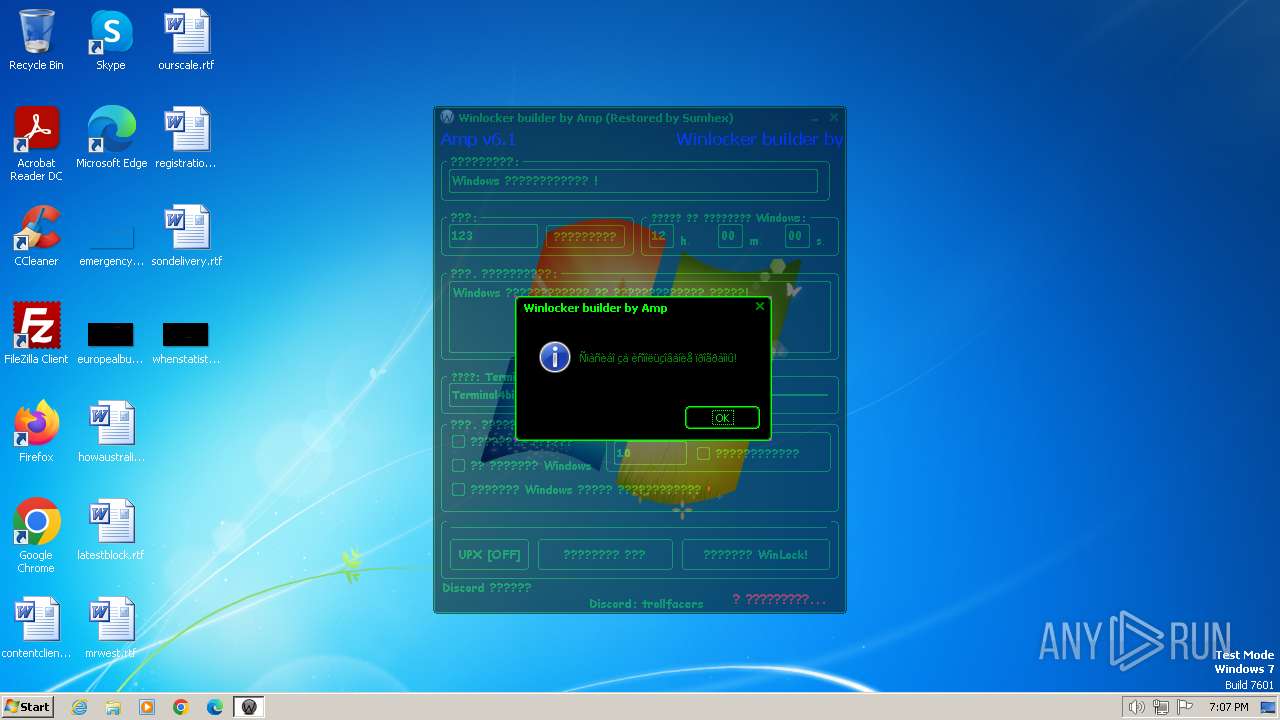Screen dimensions: 1280x720
Task: Close the Winlocker builder message dialog
Action: click(760, 307)
